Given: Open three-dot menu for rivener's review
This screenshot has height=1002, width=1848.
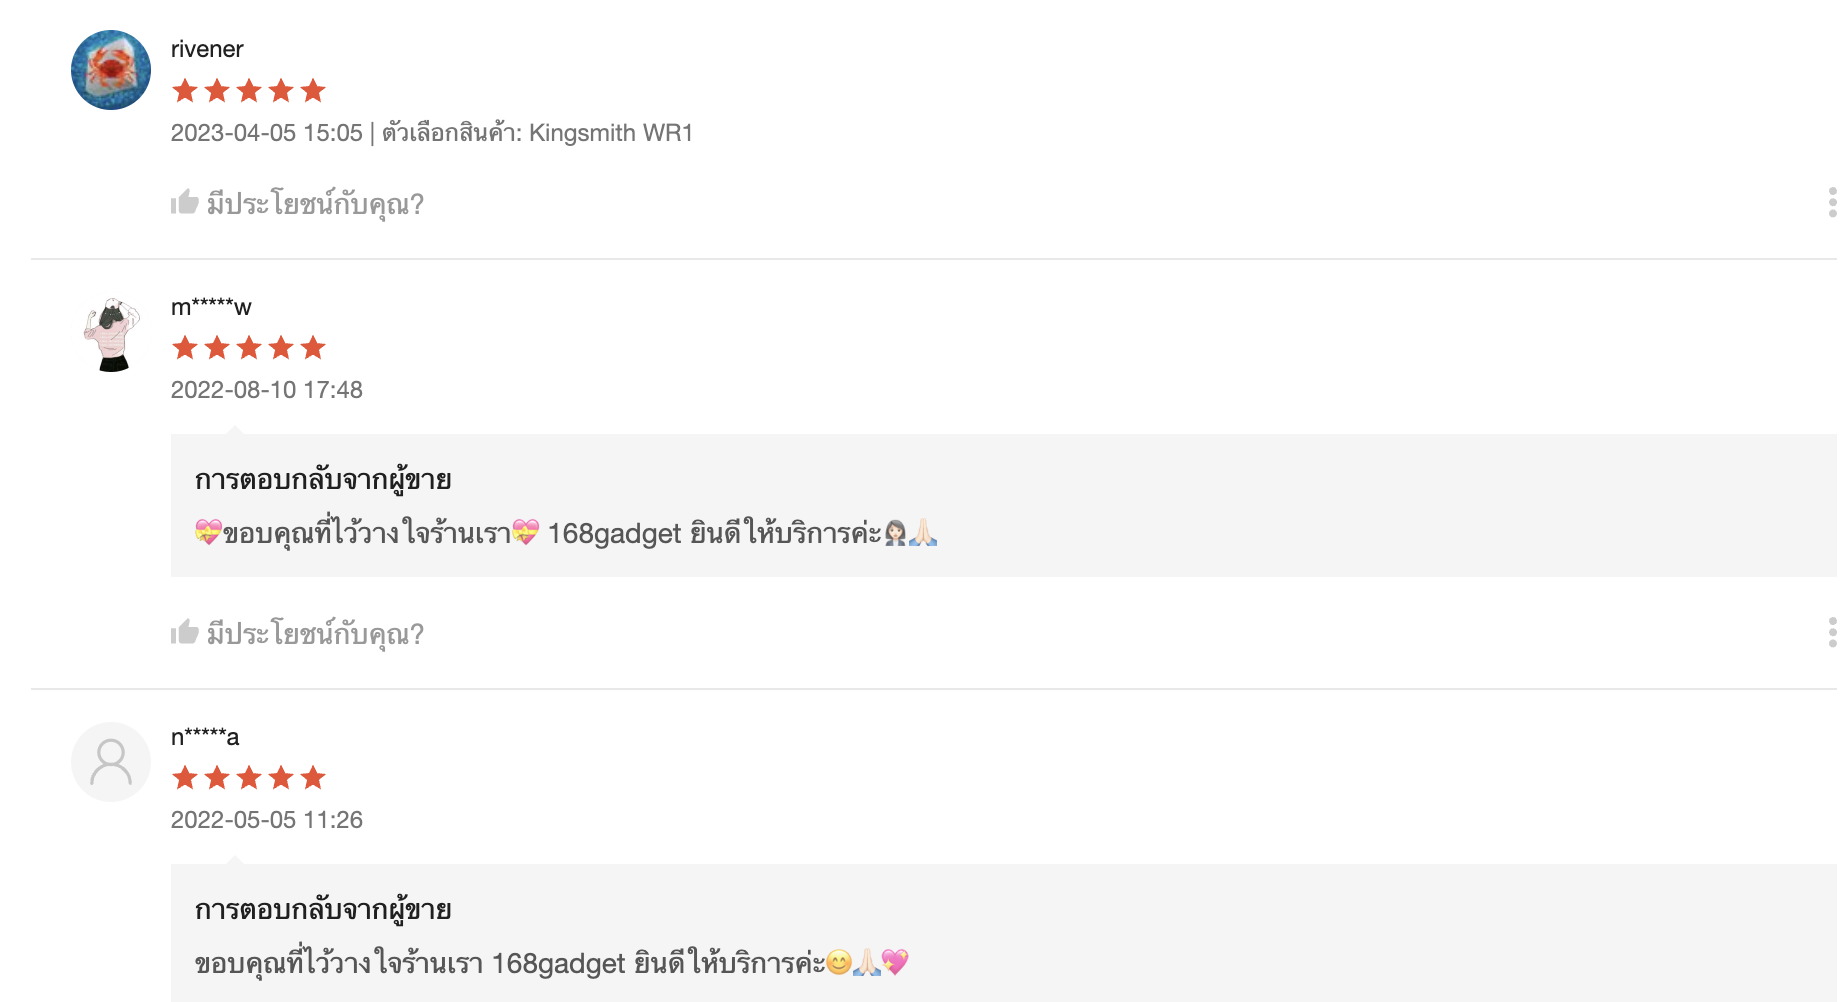Looking at the screenshot, I should click(x=1832, y=202).
